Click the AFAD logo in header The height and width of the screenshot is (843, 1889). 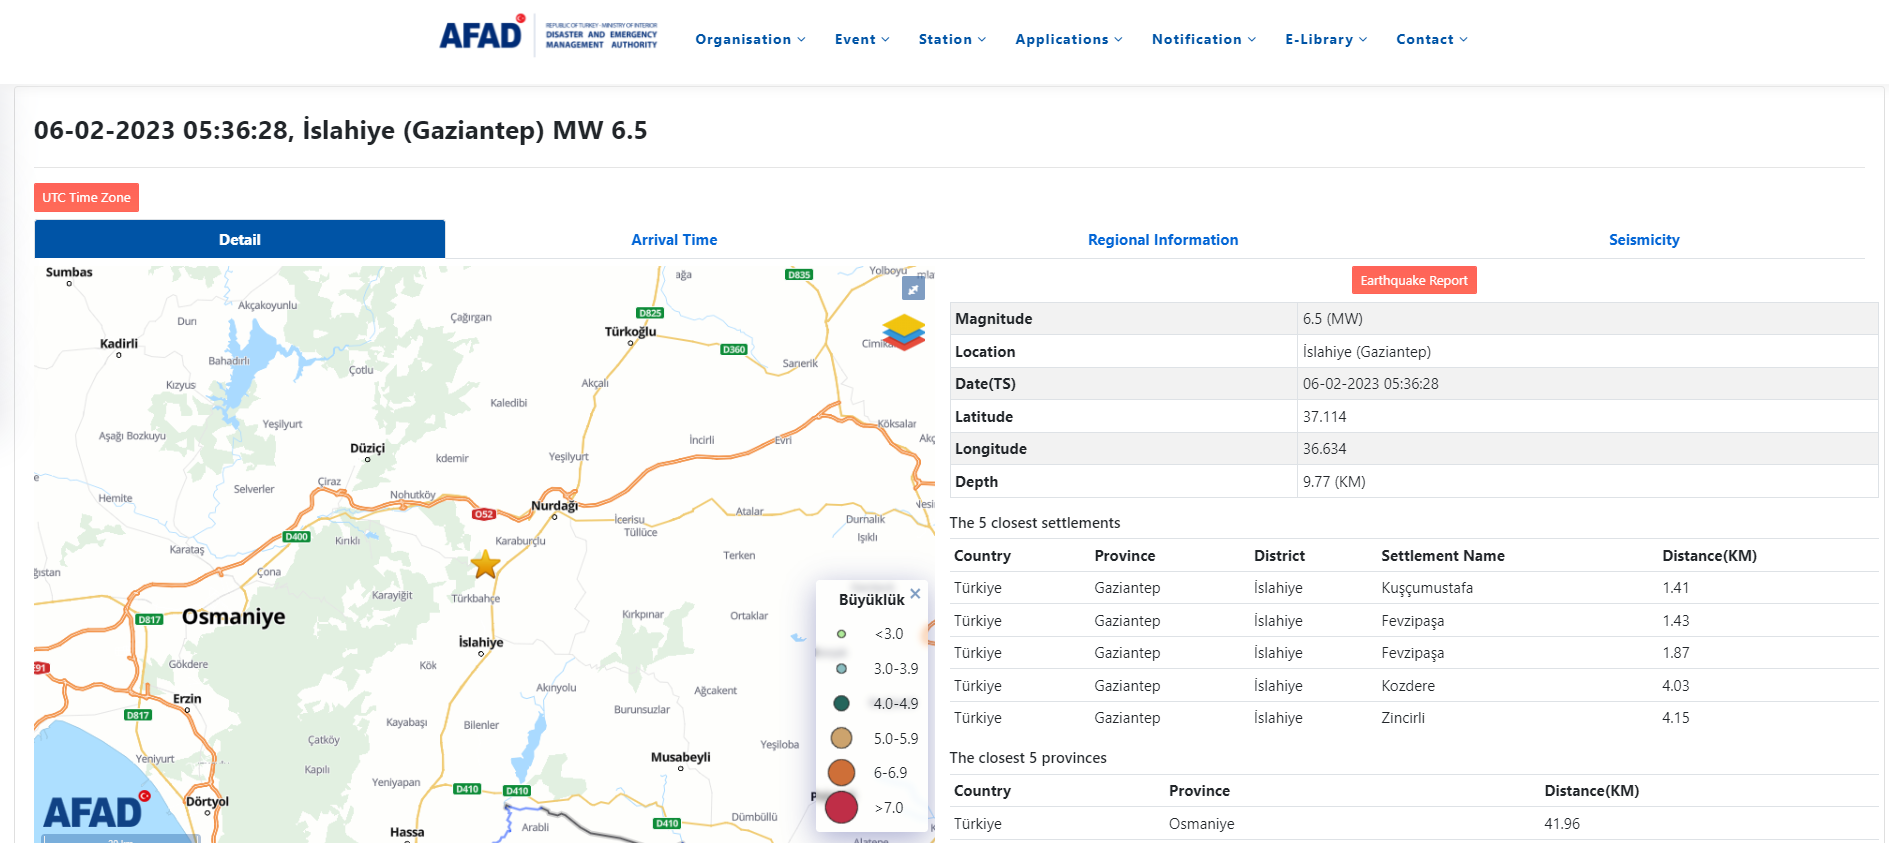tap(549, 36)
